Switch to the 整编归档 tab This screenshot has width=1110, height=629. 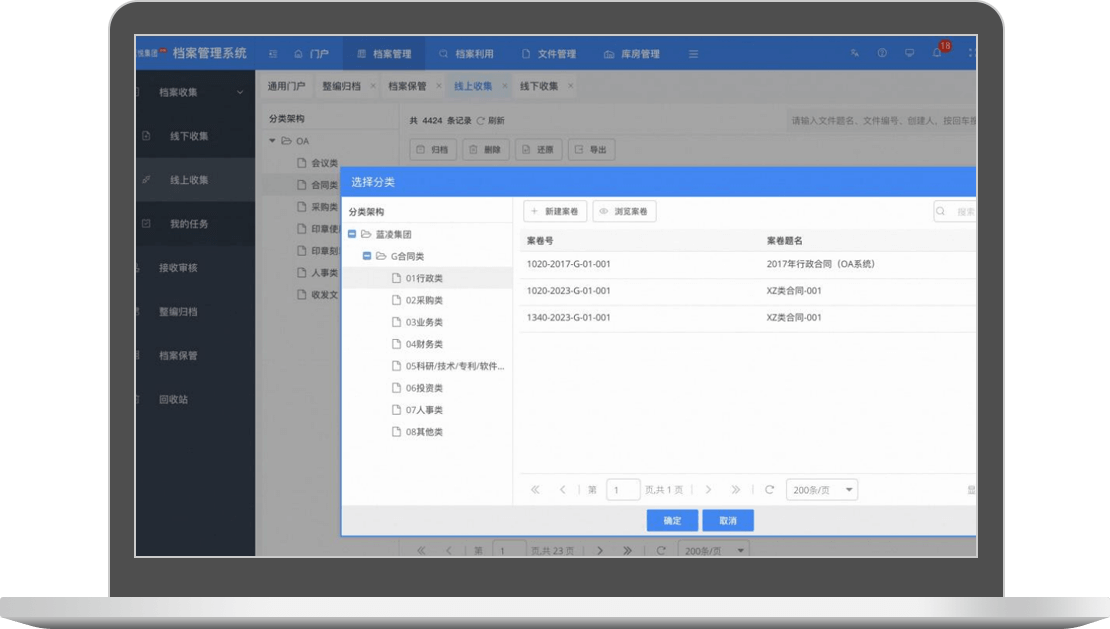pos(341,86)
